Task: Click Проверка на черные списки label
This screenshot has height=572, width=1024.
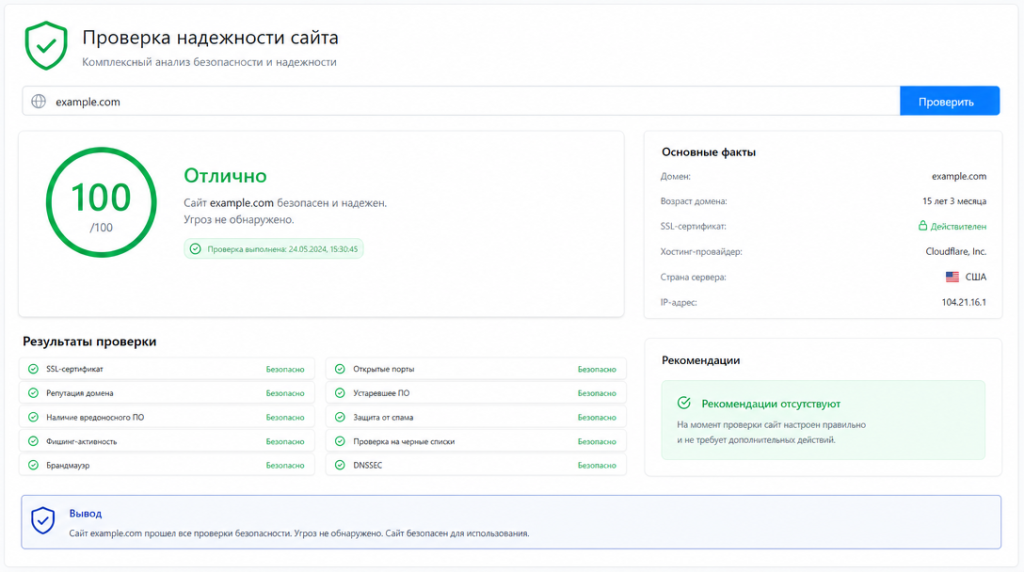Action: point(404,442)
